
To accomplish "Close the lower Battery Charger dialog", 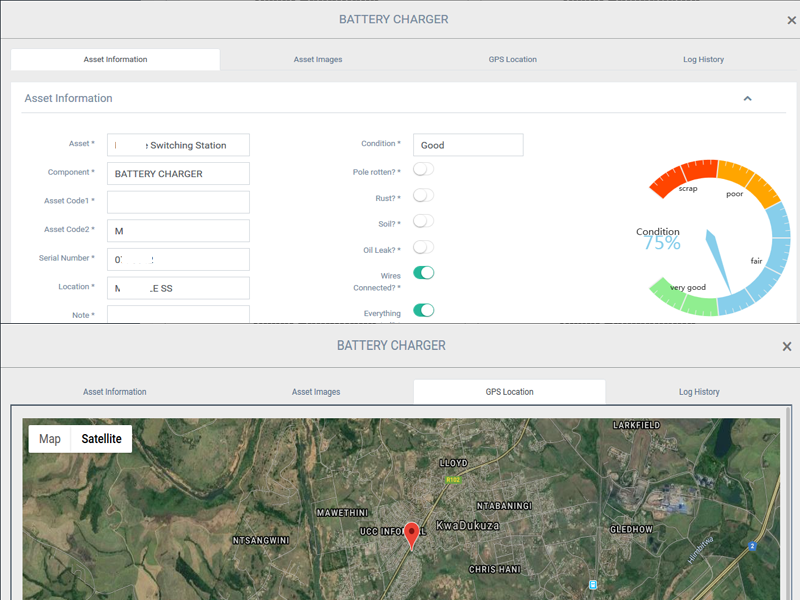I will (786, 346).
